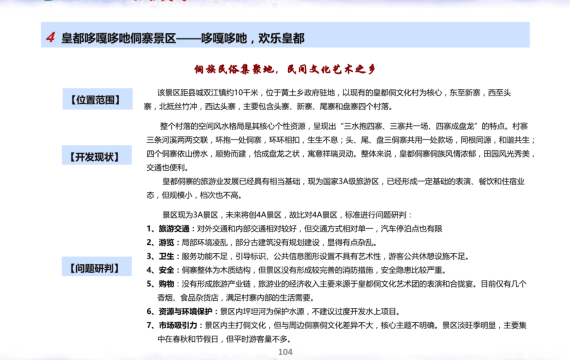Click list item 2 游览
570x360 pixels.
click(262, 243)
